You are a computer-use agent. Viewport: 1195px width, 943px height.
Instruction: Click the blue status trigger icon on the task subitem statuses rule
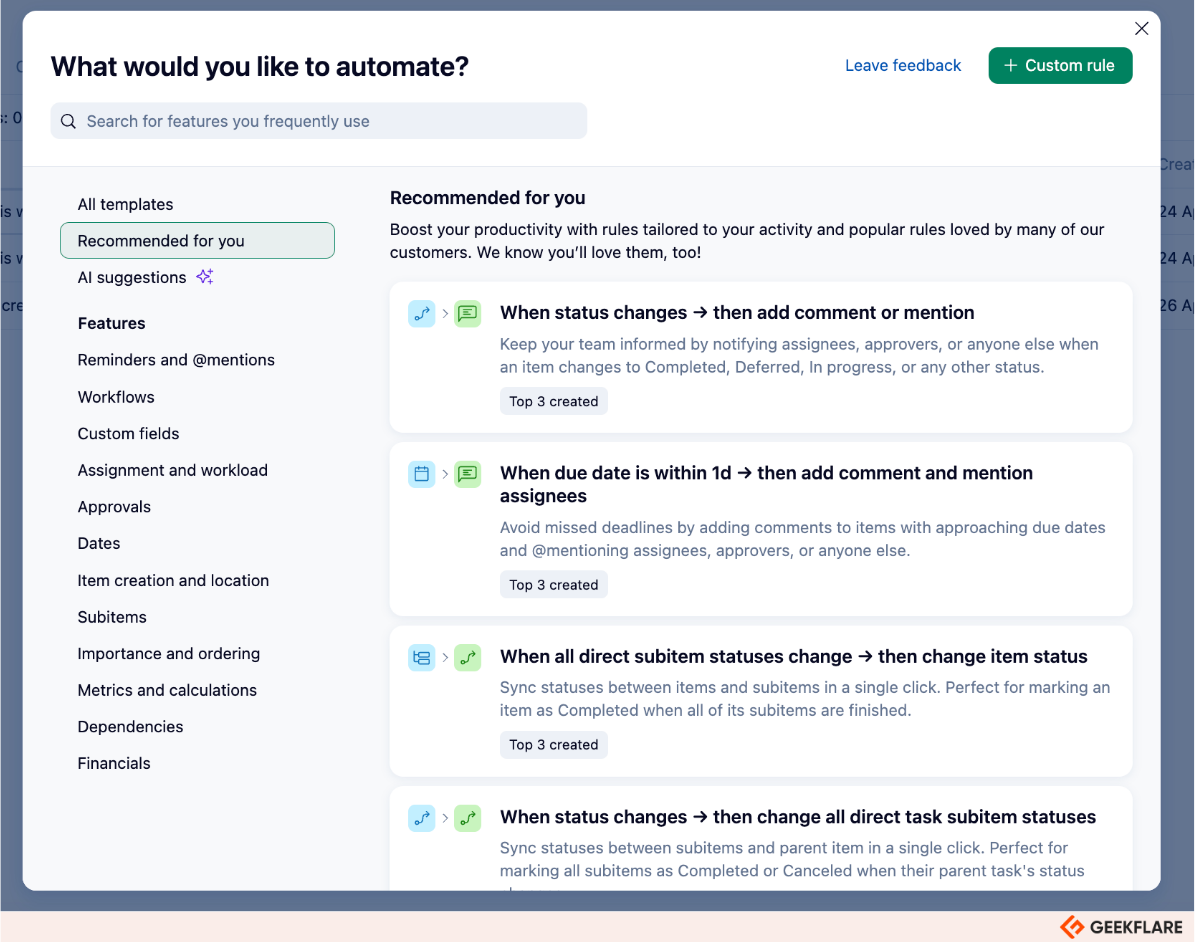pyautogui.click(x=421, y=818)
